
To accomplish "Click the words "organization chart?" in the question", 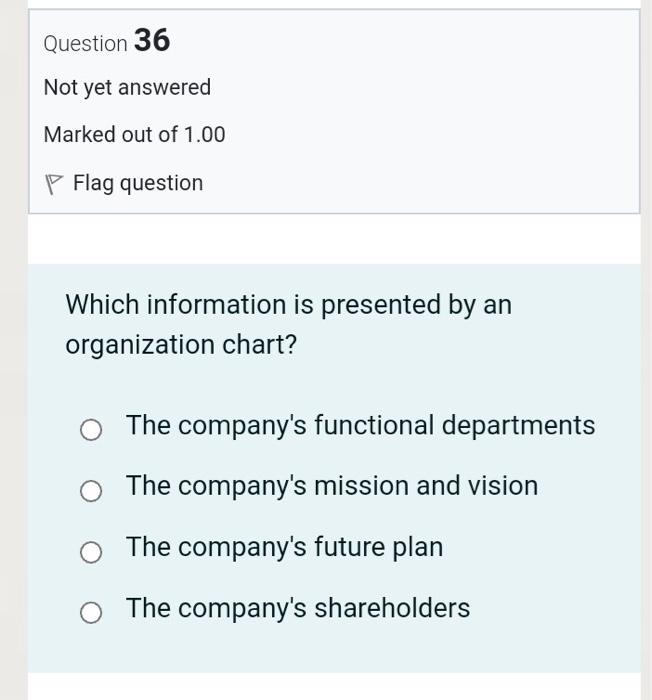I will pyautogui.click(x=181, y=345).
